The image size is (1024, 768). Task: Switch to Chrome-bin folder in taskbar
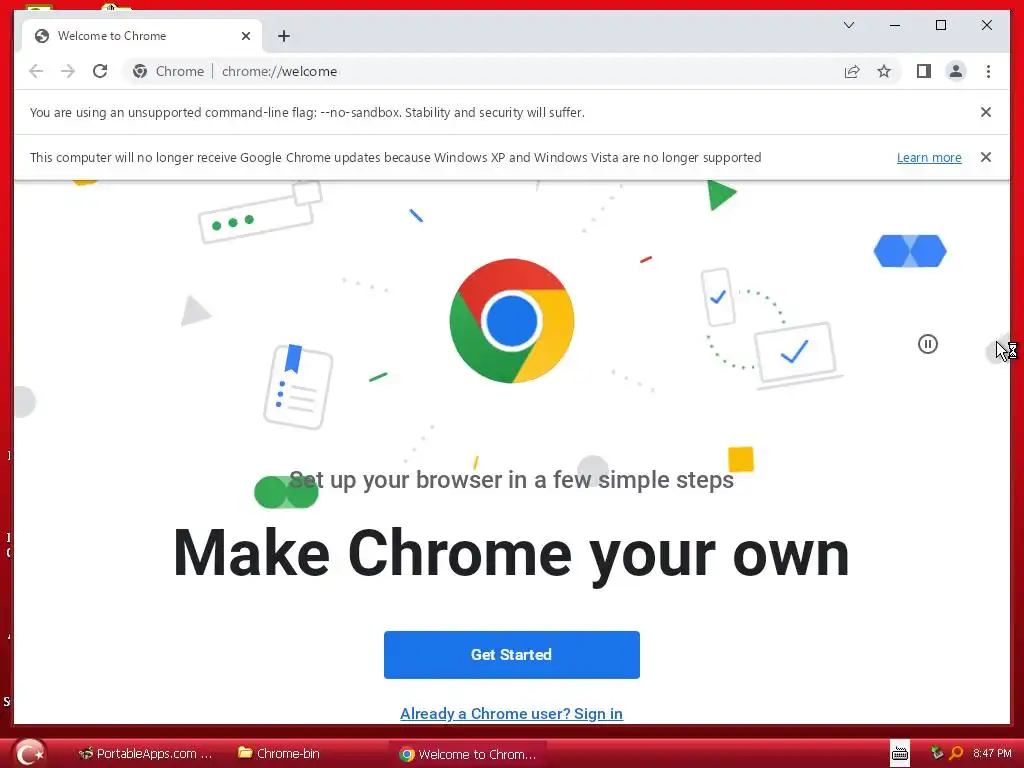(x=279, y=754)
